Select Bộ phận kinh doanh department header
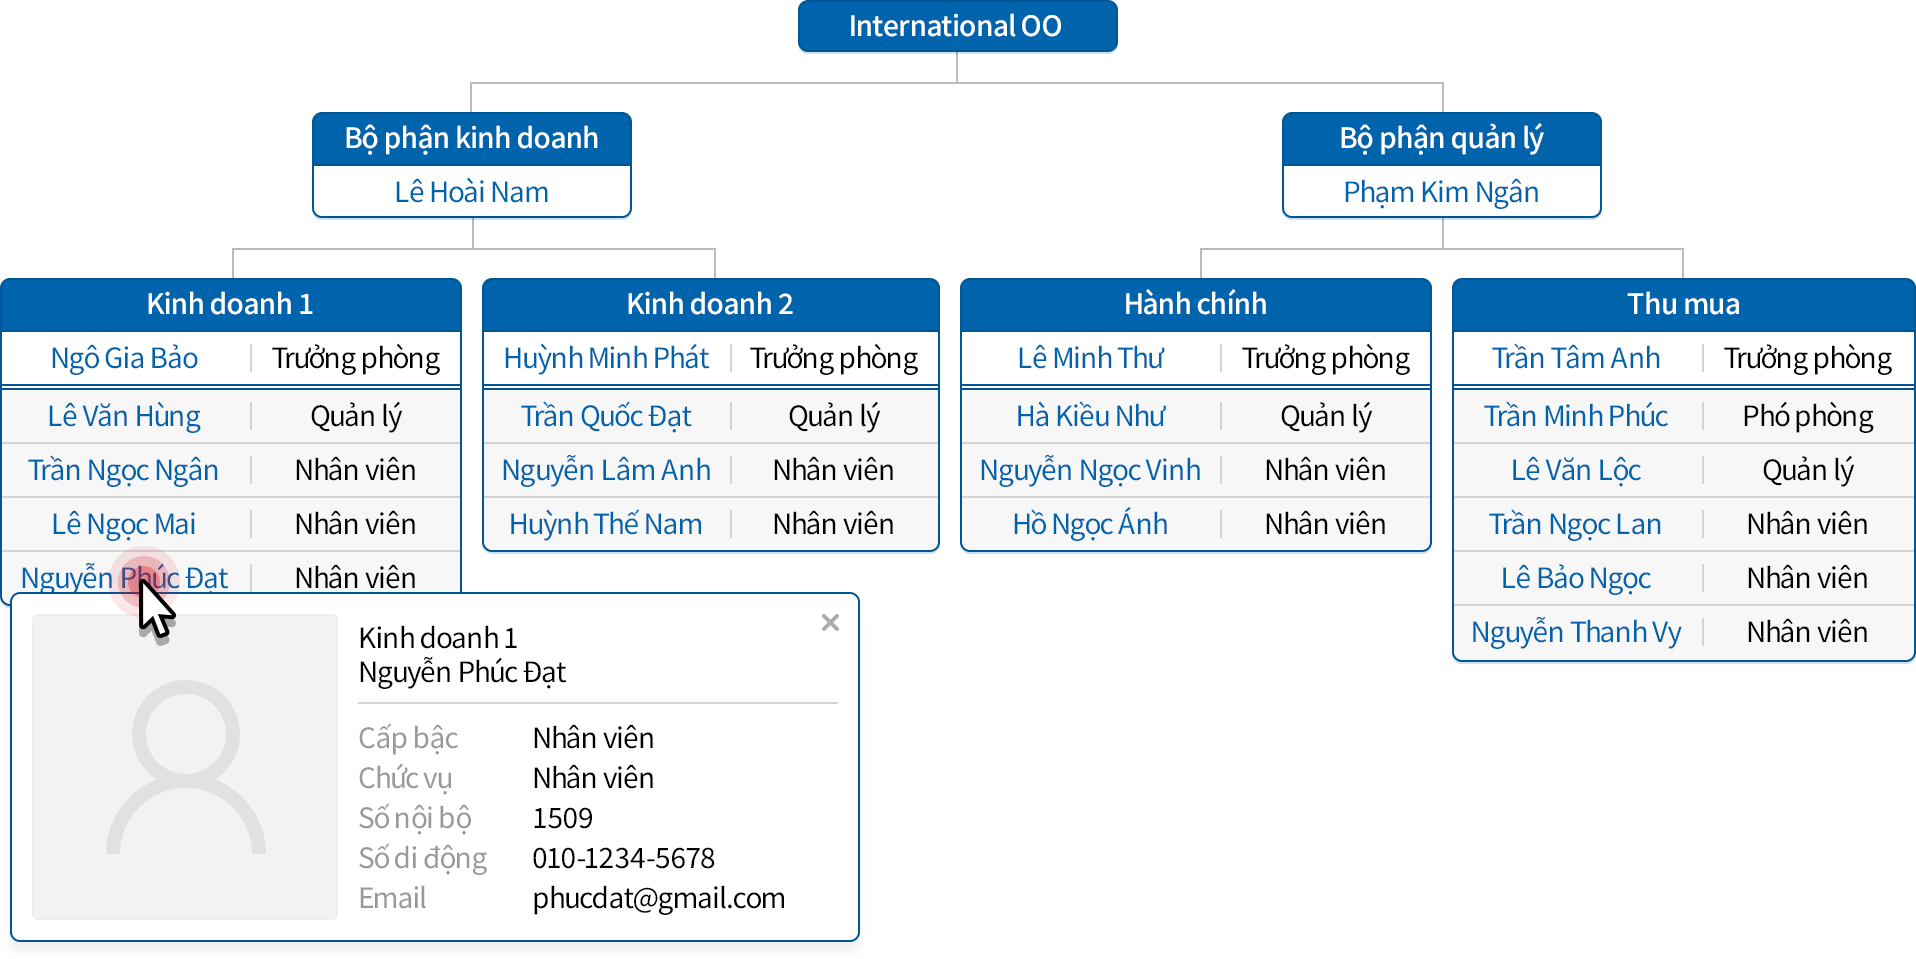The width and height of the screenshot is (1916, 959). tap(471, 138)
